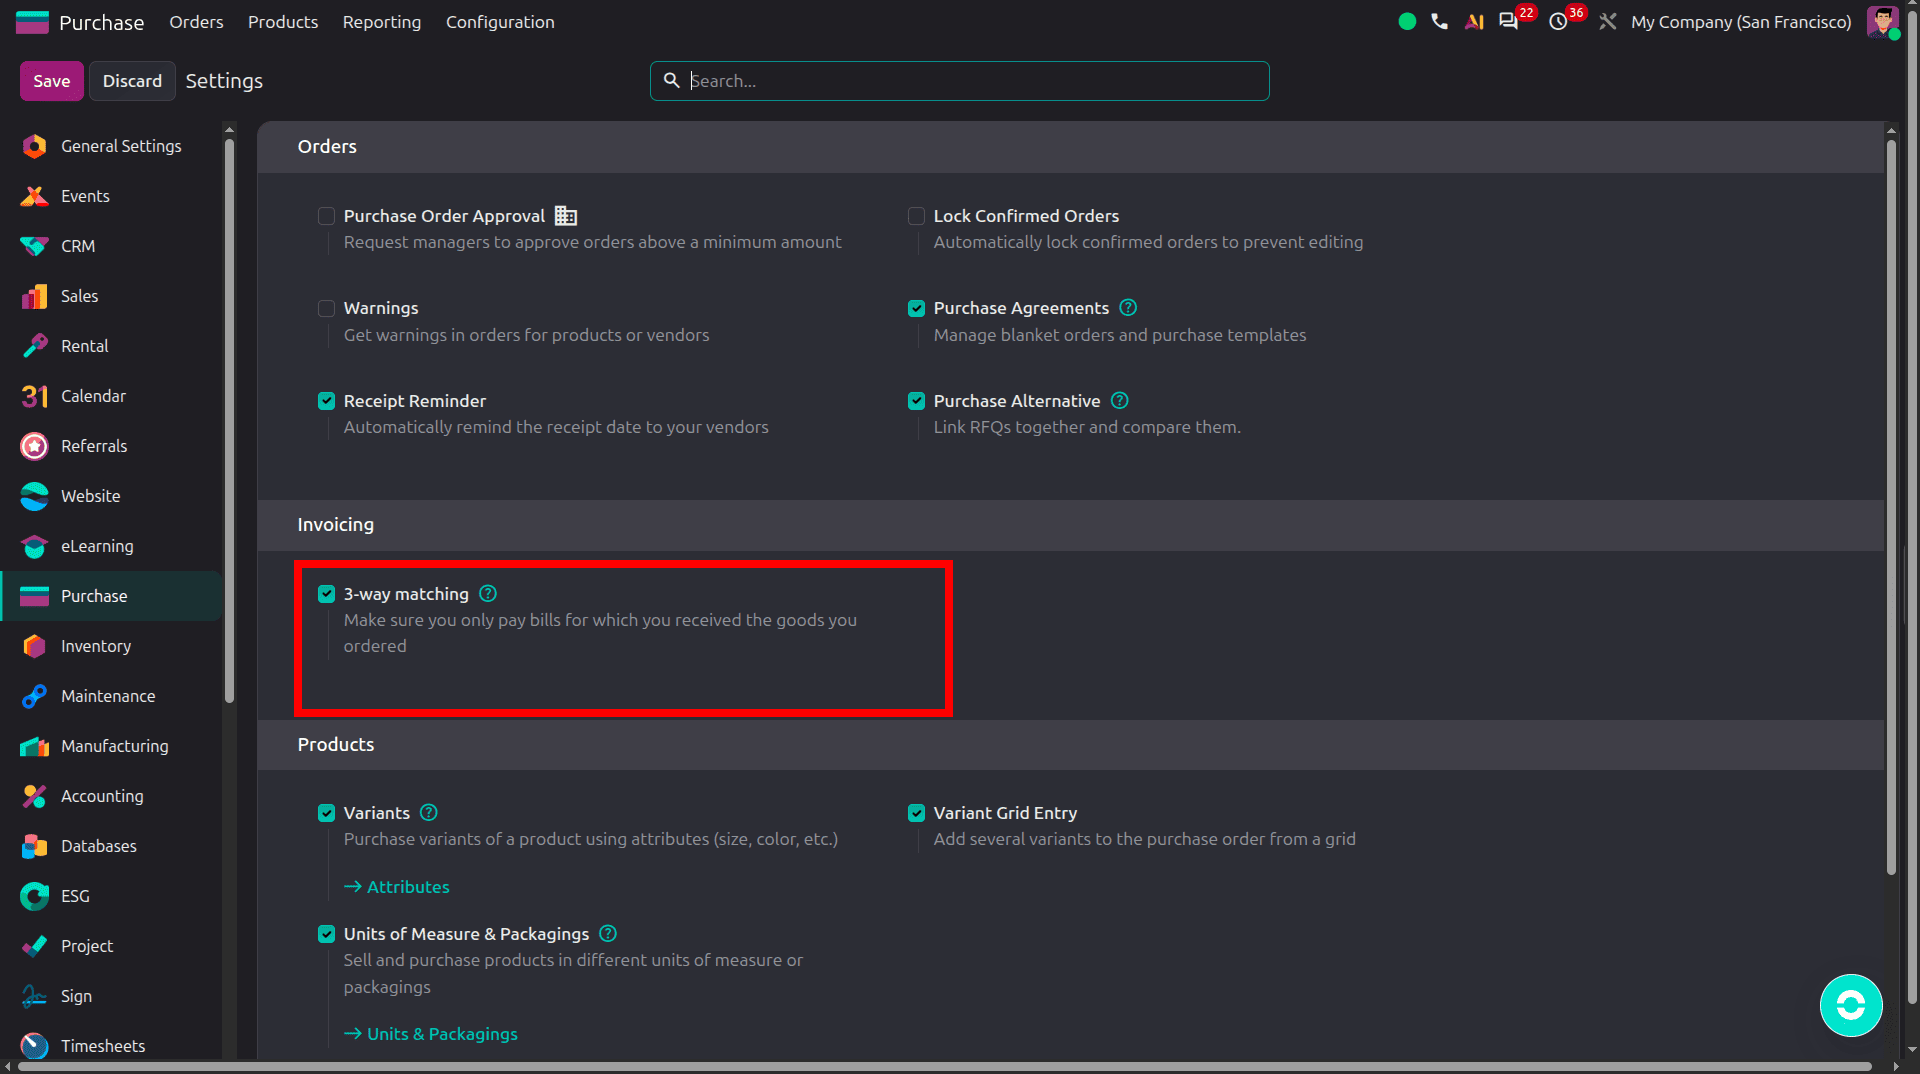Click the Save button
The width and height of the screenshot is (1920, 1074).
click(52, 81)
